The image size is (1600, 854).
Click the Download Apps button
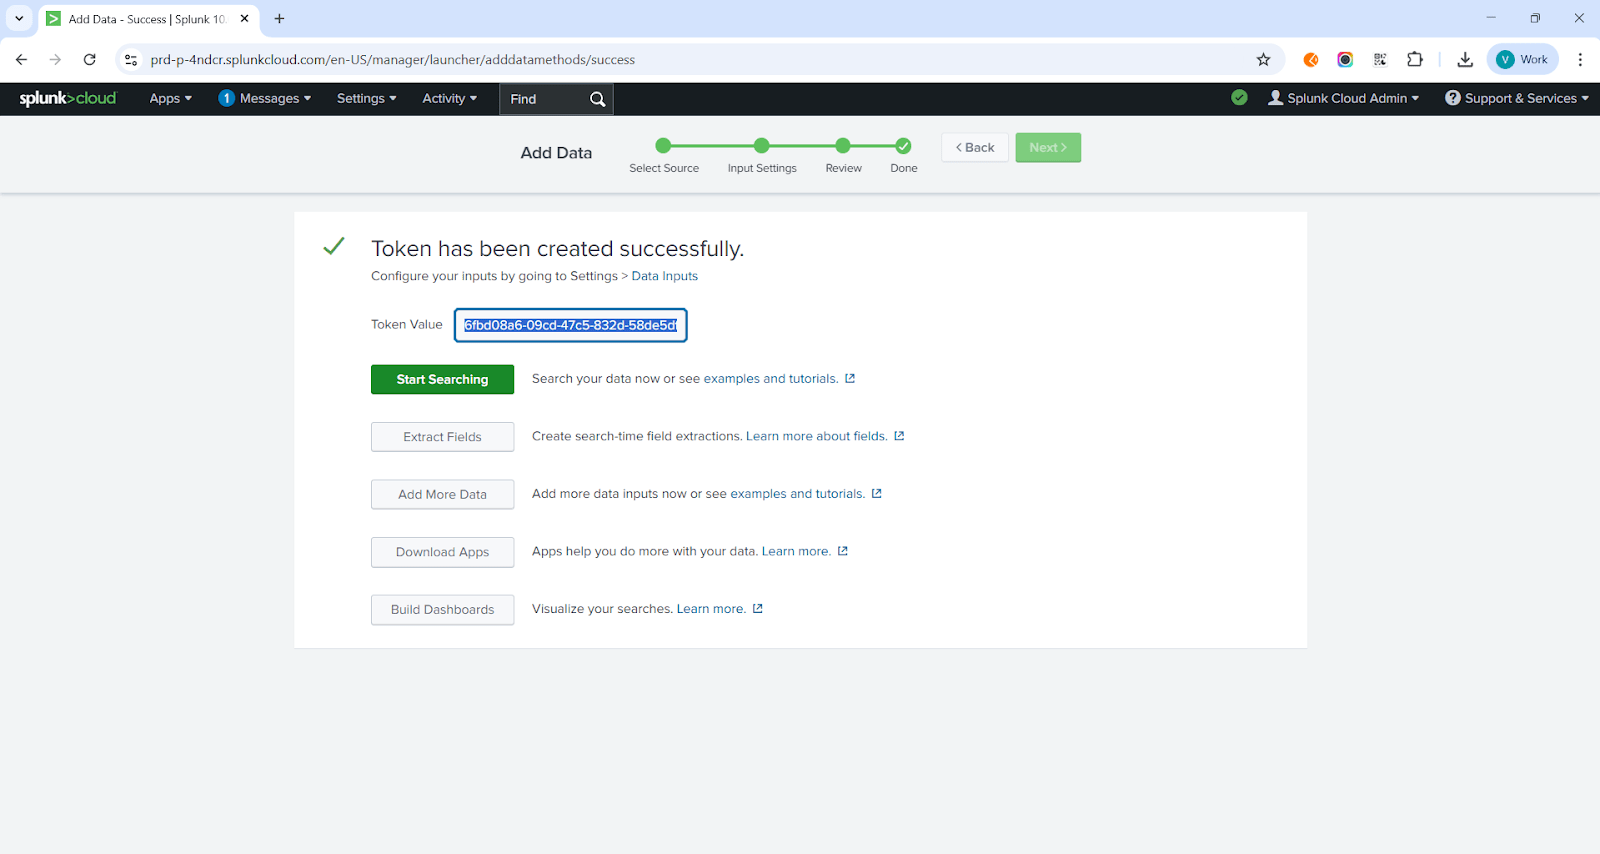(x=442, y=552)
